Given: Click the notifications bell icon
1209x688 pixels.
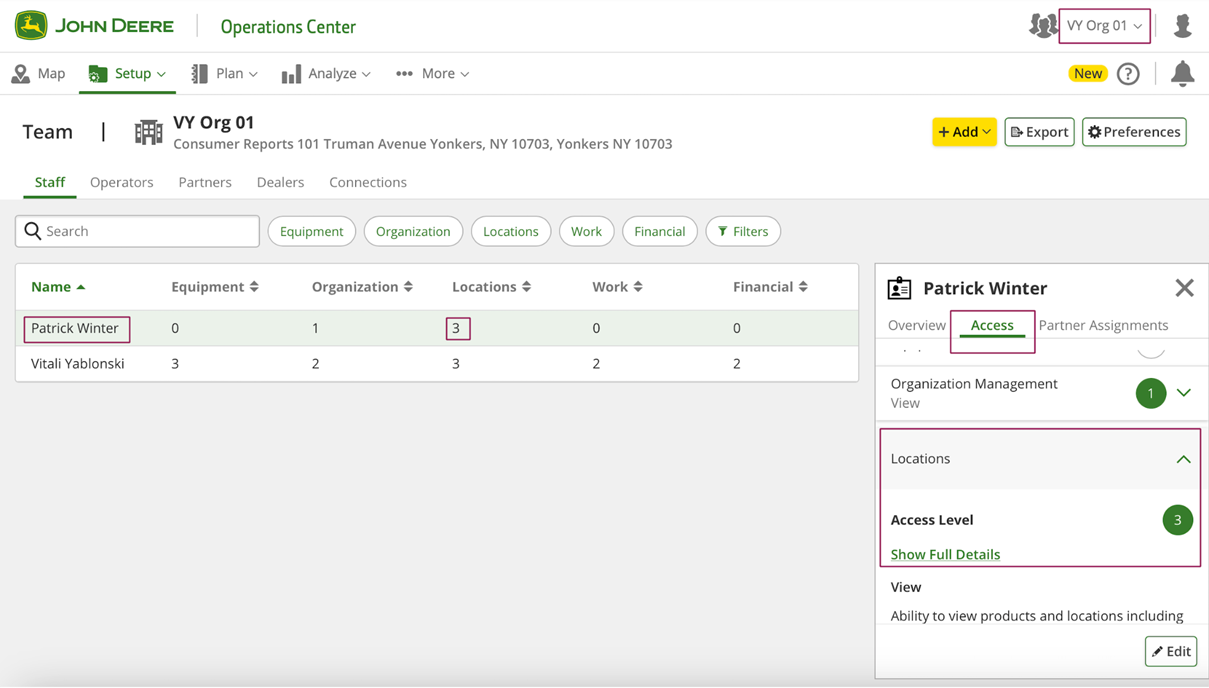Looking at the screenshot, I should coord(1182,73).
